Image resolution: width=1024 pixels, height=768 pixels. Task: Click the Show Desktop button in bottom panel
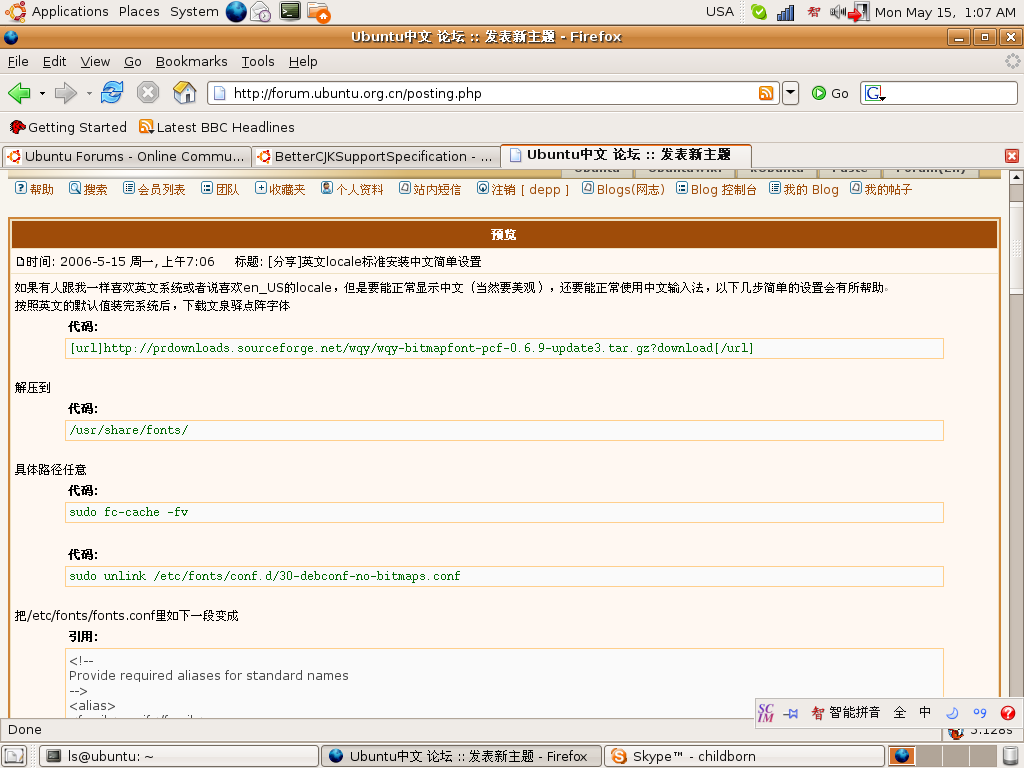point(14,756)
